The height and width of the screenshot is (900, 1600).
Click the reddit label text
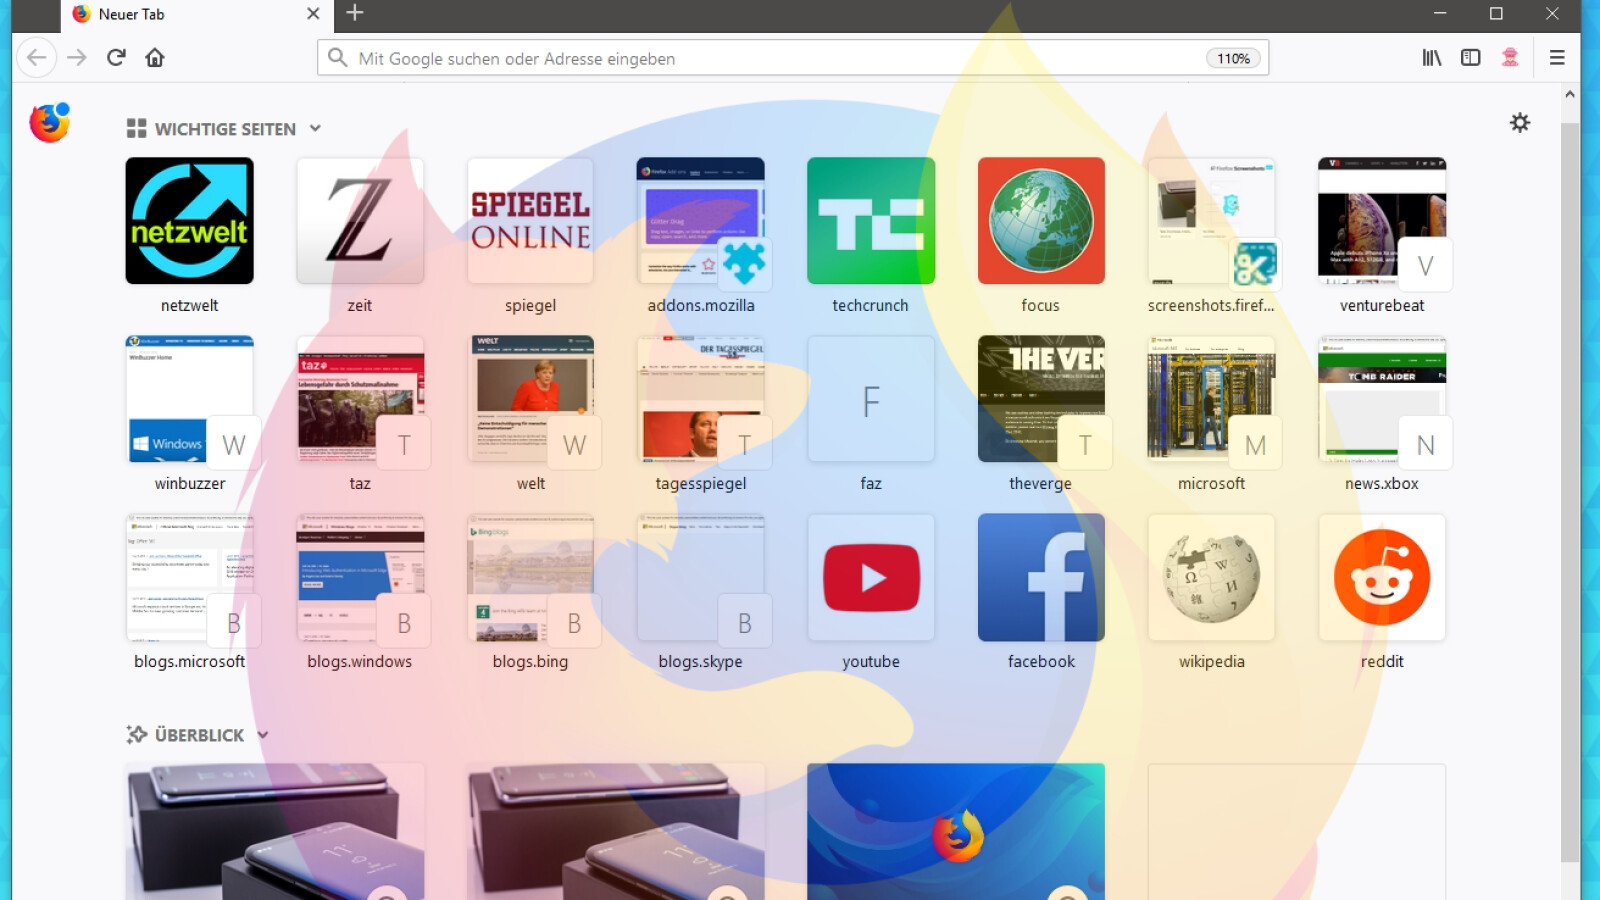point(1382,661)
